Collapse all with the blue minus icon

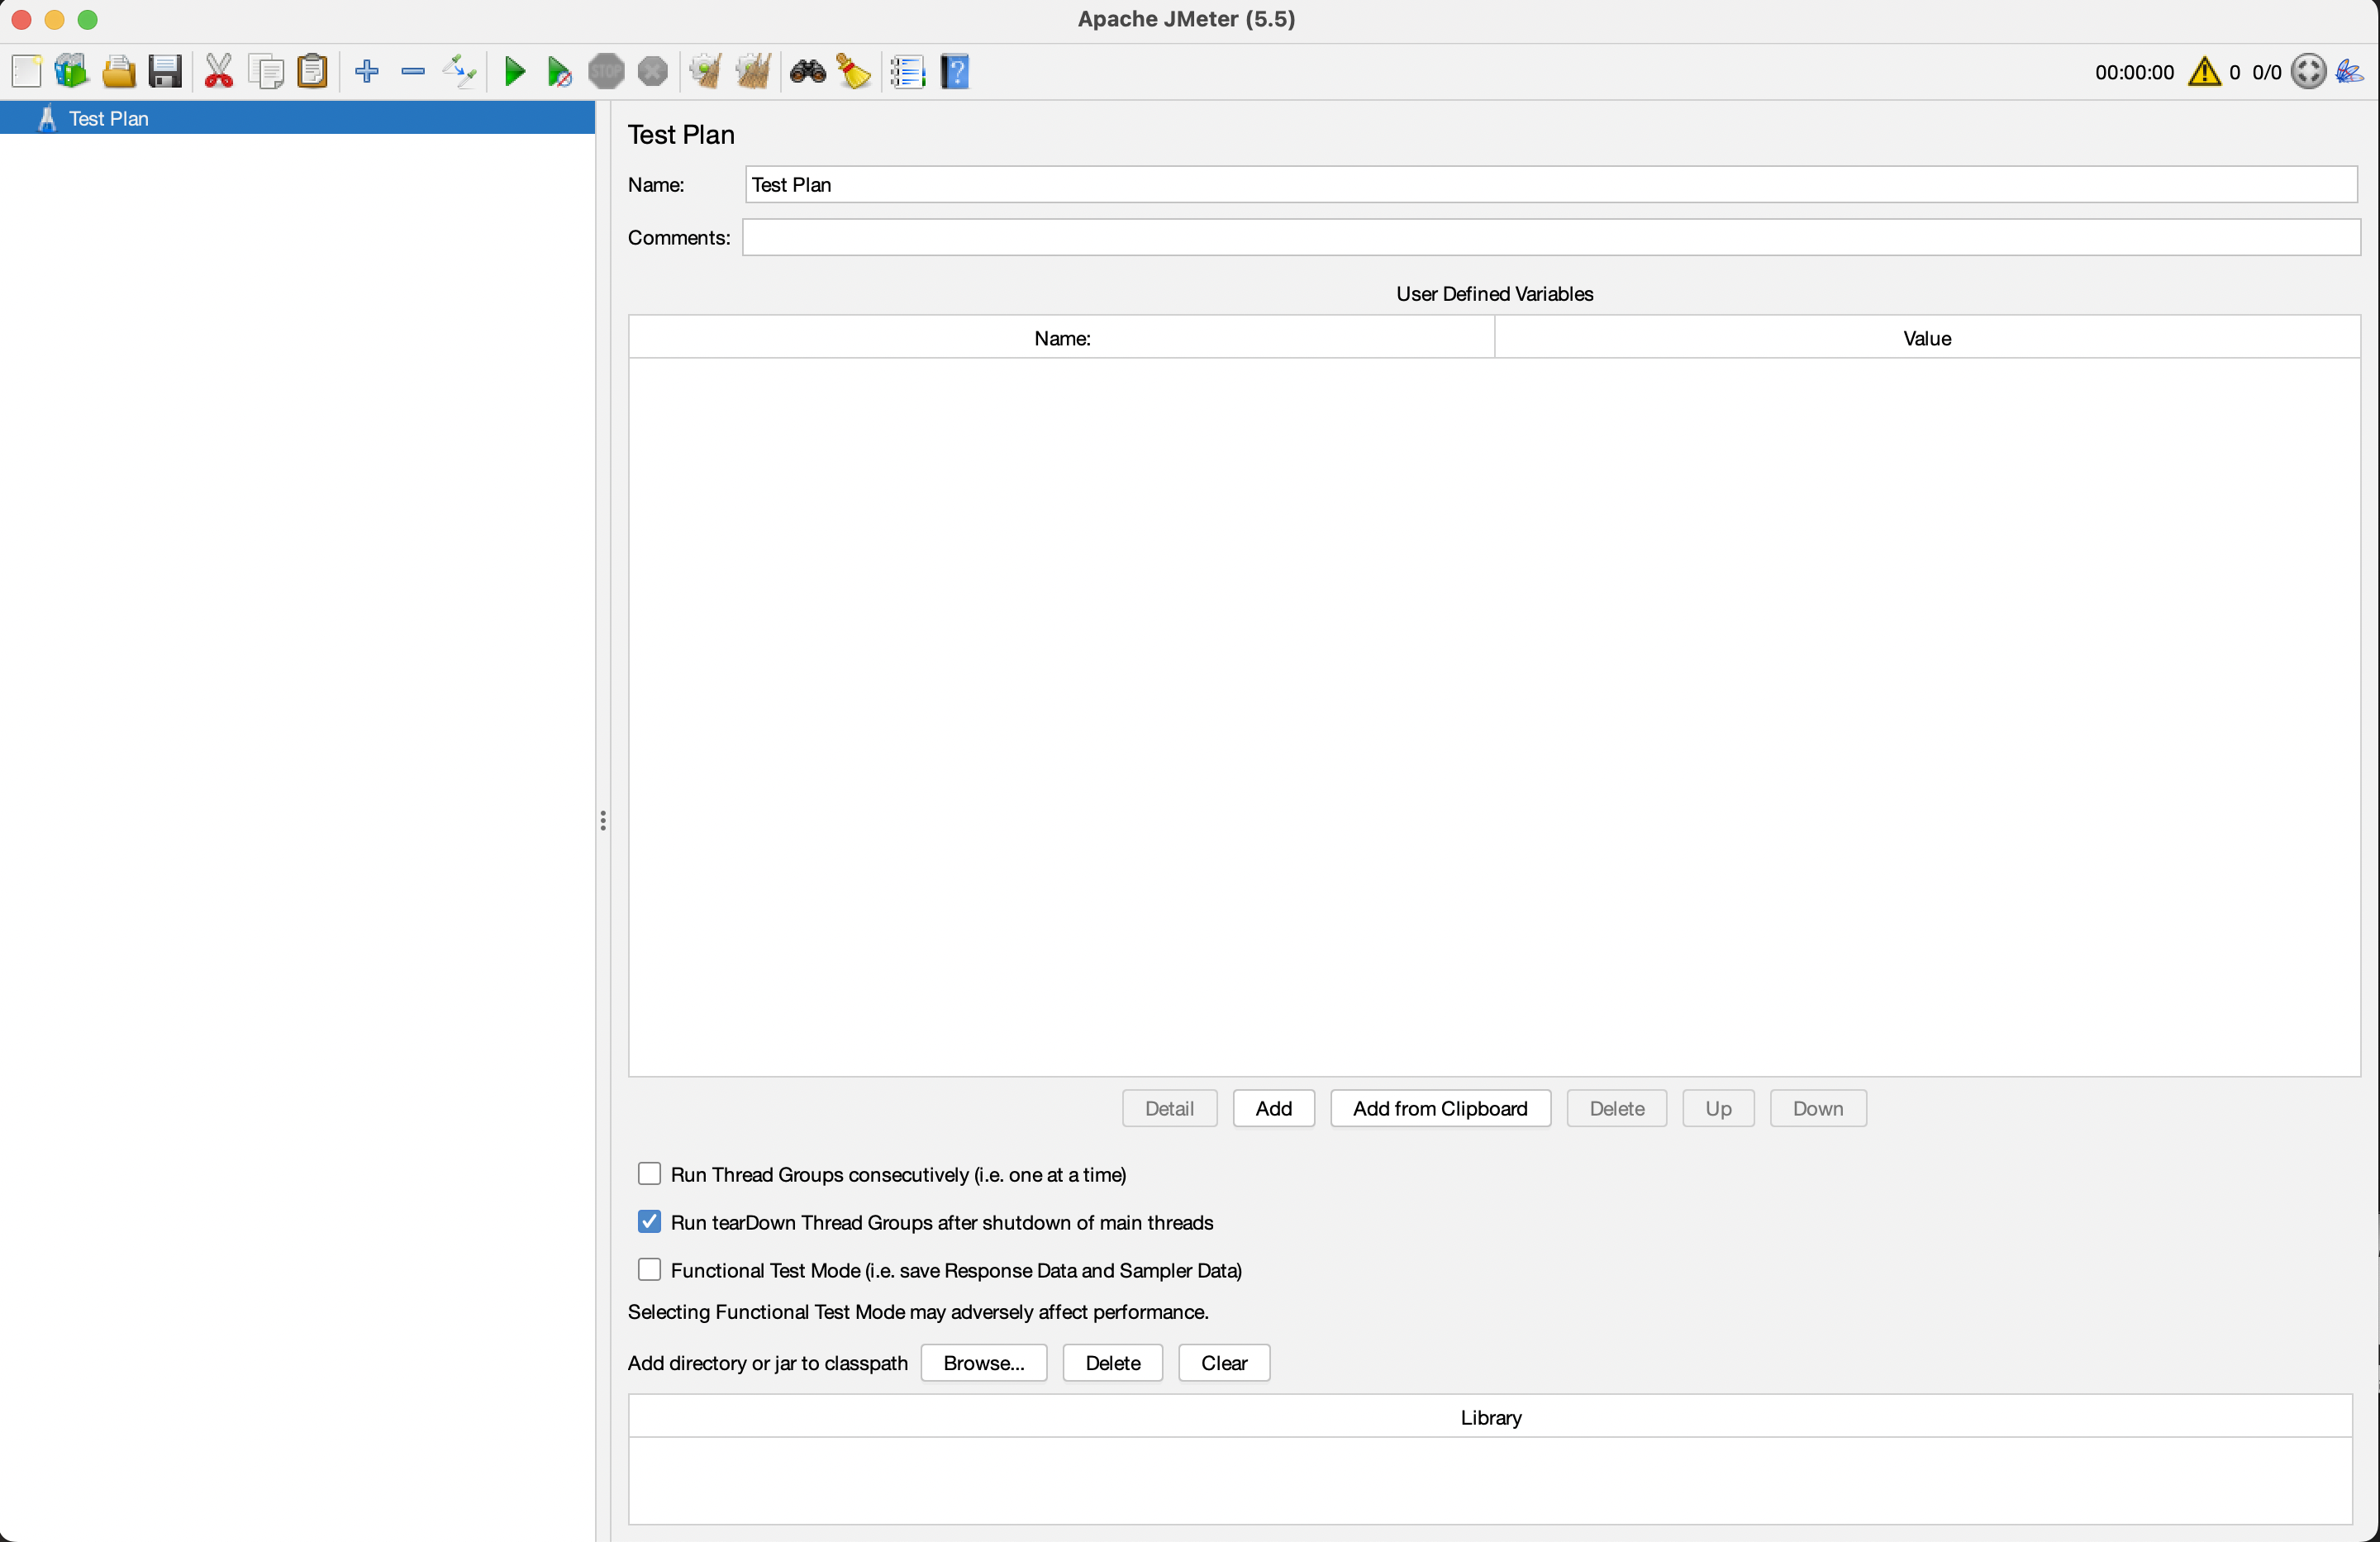click(413, 72)
